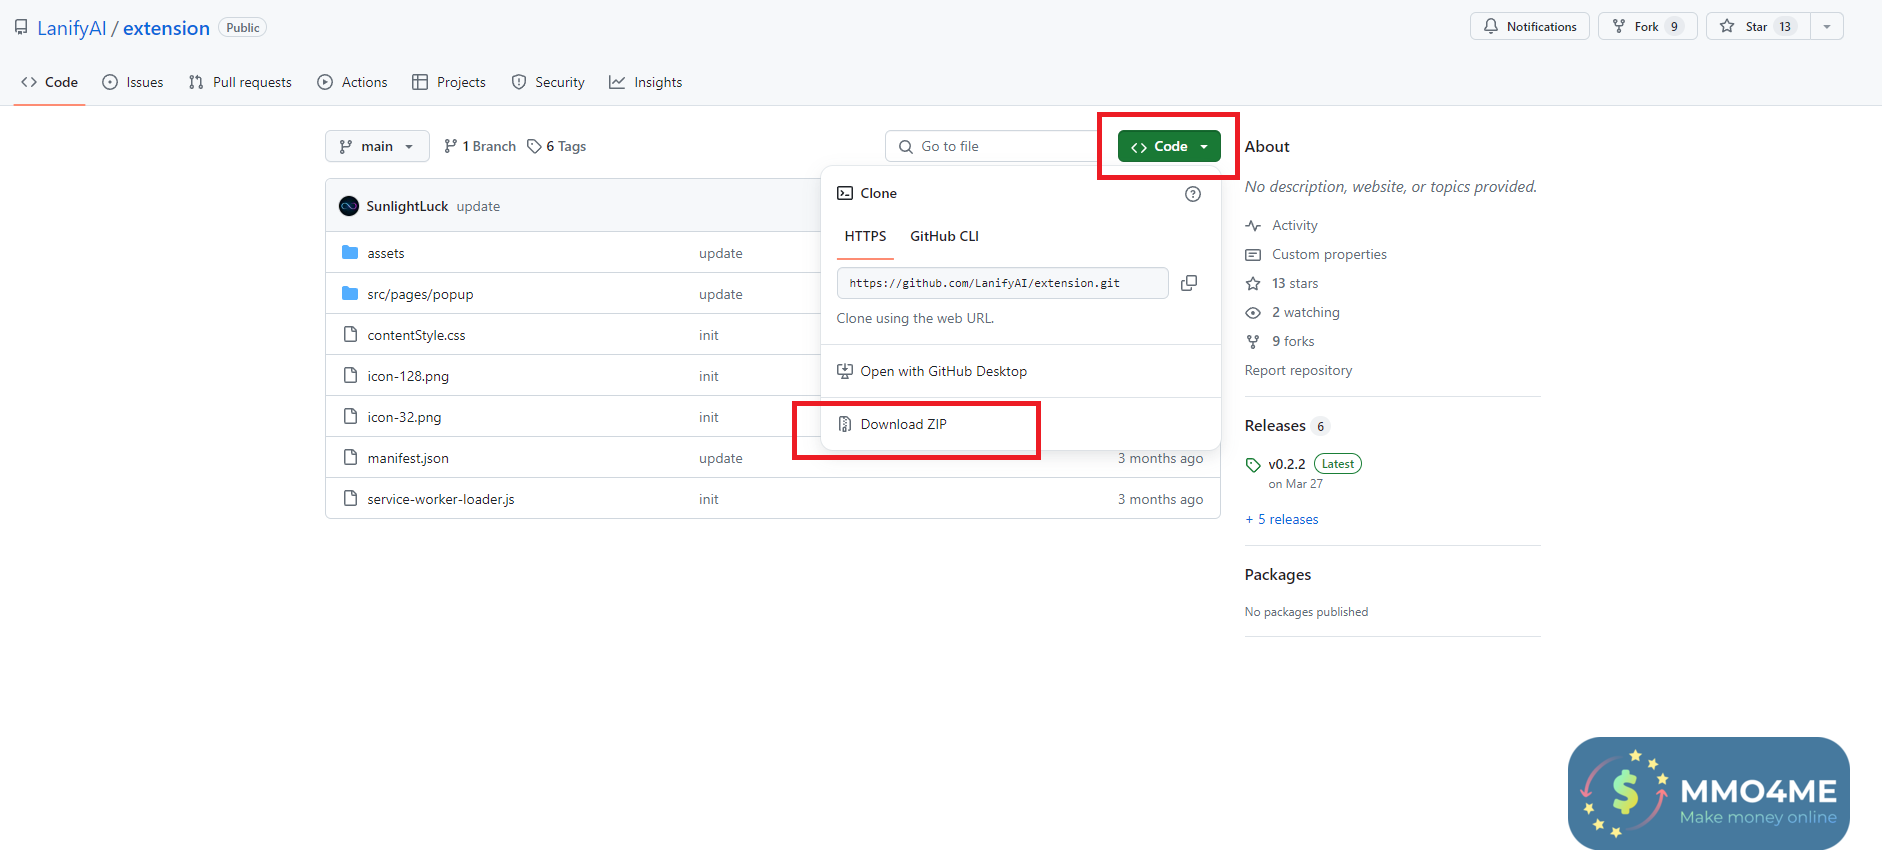This screenshot has width=1882, height=866.
Task: Select the HTTPS clone tab
Action: click(865, 236)
